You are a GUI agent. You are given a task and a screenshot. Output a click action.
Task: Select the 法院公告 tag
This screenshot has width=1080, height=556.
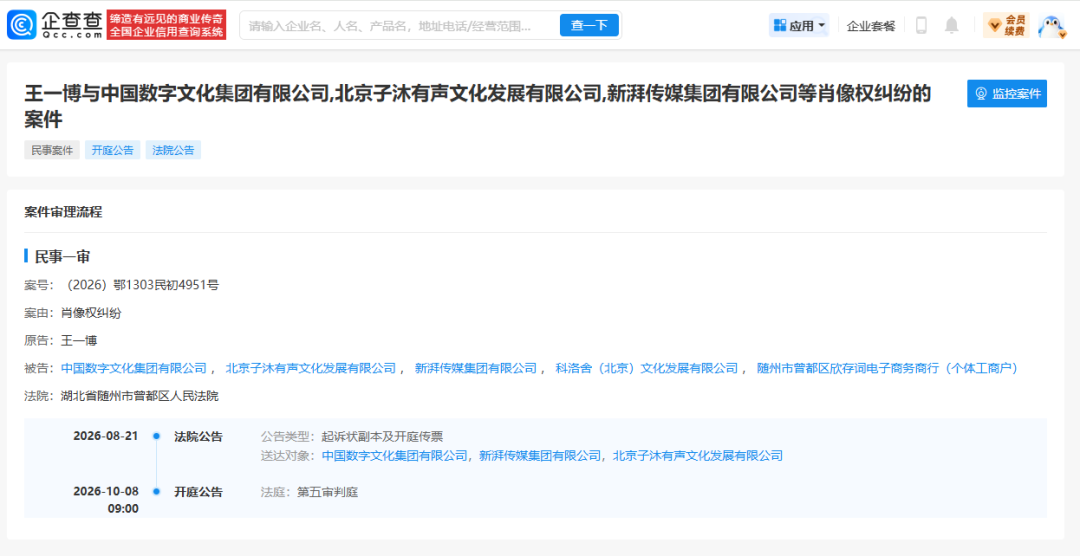(173, 150)
